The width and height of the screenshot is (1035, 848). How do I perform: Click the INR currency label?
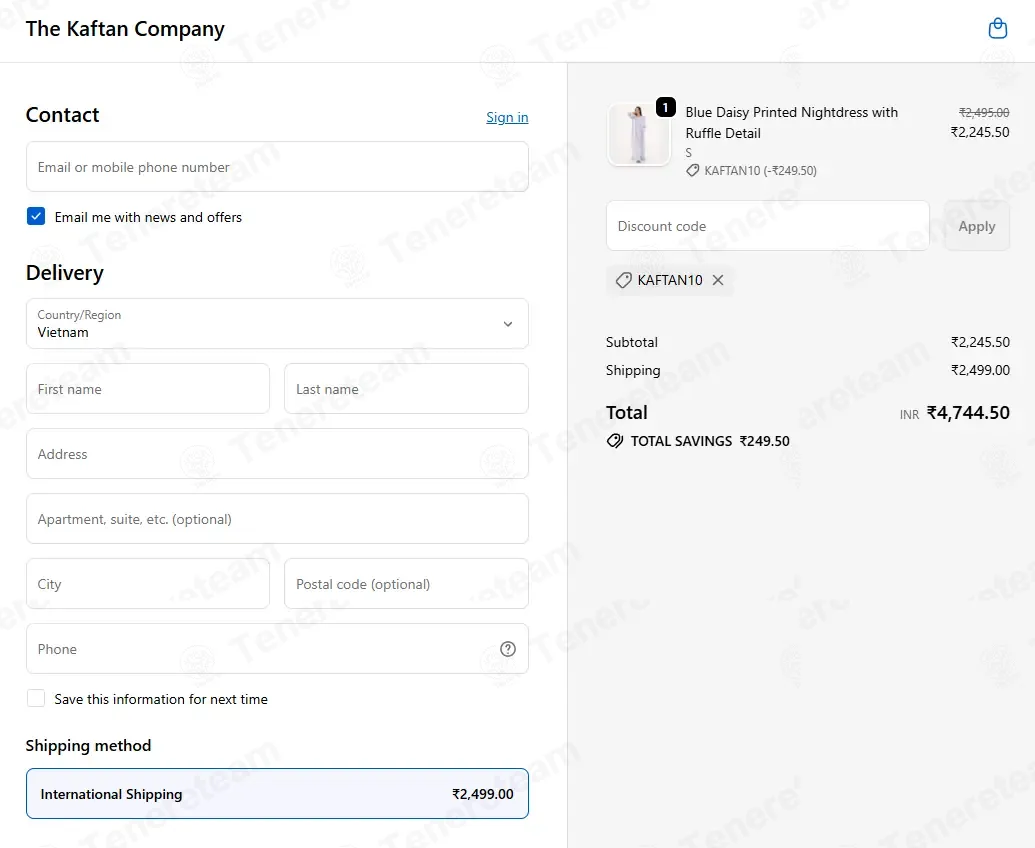click(x=909, y=414)
